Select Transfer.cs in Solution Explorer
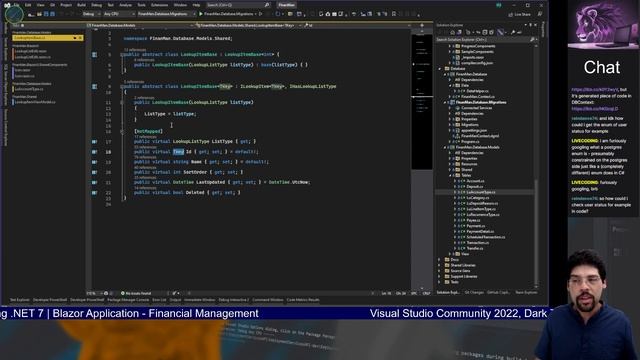Image resolution: width=640 pixels, height=360 pixels. (x=475, y=248)
